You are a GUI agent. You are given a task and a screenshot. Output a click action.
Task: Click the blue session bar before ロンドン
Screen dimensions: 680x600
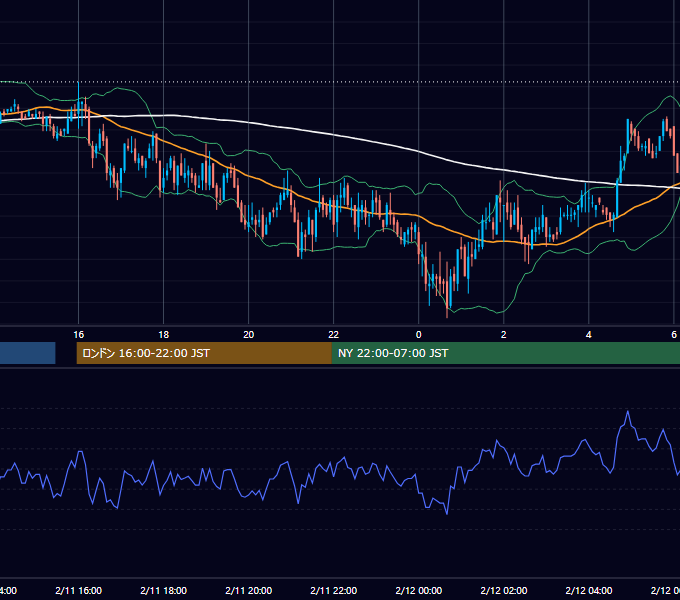tap(28, 353)
